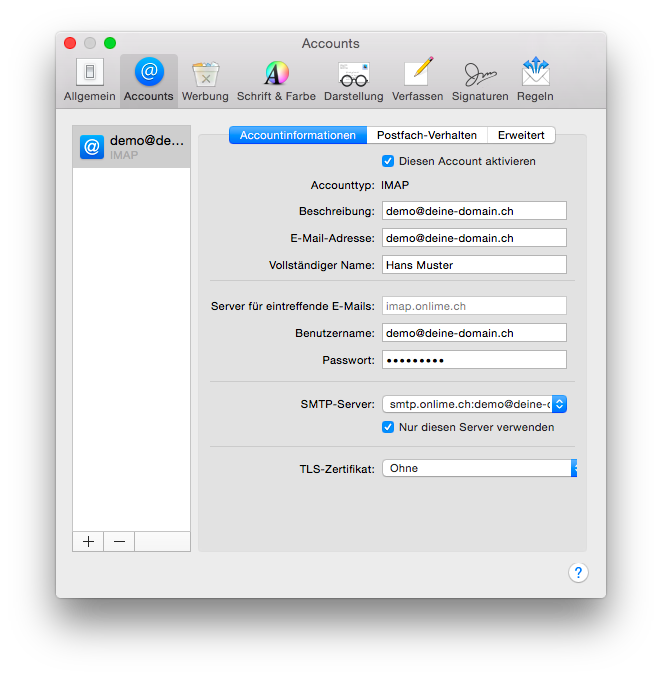
Task: Open the Erweitert tab
Action: 521,135
